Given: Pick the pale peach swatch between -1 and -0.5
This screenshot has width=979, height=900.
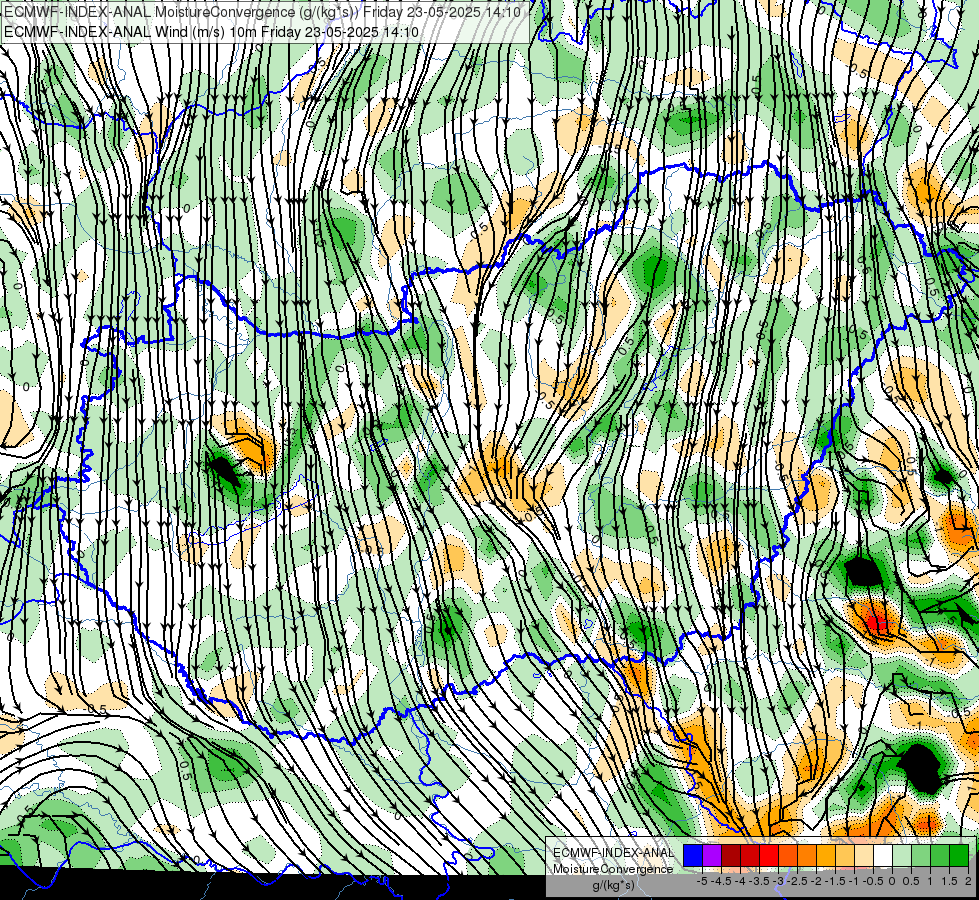Looking at the screenshot, I should pyautogui.click(x=863, y=856).
